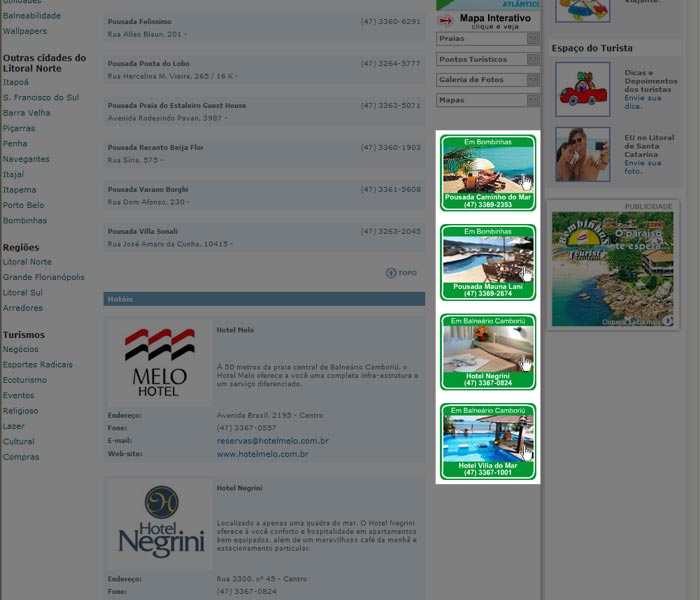Select Pousada Villa Sonali listing
Viewport: 700px width, 600px height.
coord(264,238)
